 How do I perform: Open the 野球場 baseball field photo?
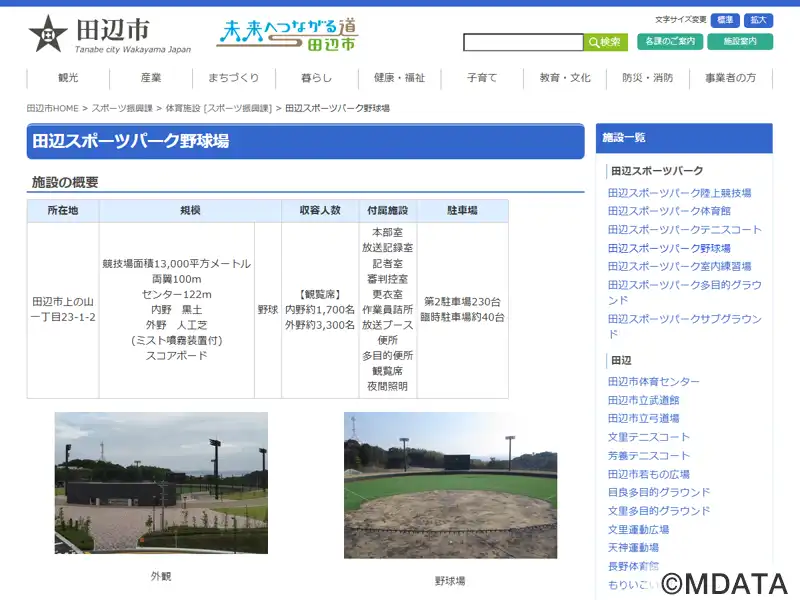click(x=450, y=485)
